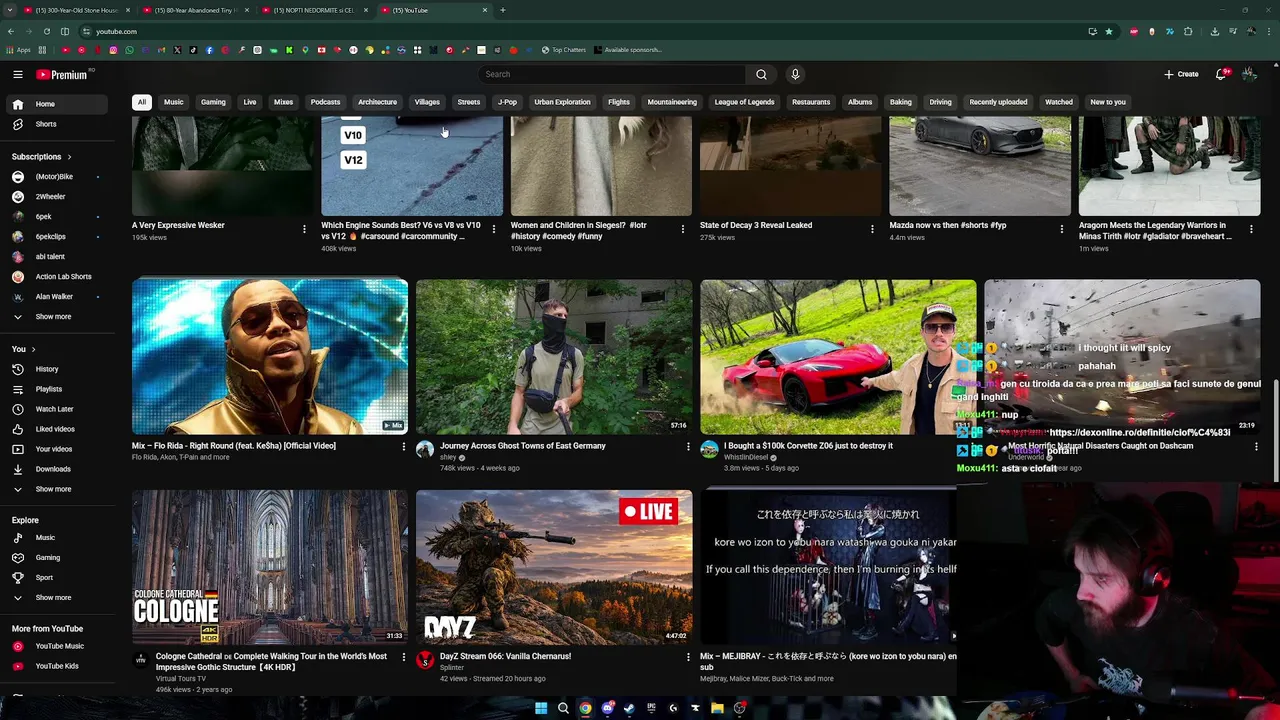Image resolution: width=1280 pixels, height=720 pixels.
Task: Select the Music filter chip
Action: point(174,102)
